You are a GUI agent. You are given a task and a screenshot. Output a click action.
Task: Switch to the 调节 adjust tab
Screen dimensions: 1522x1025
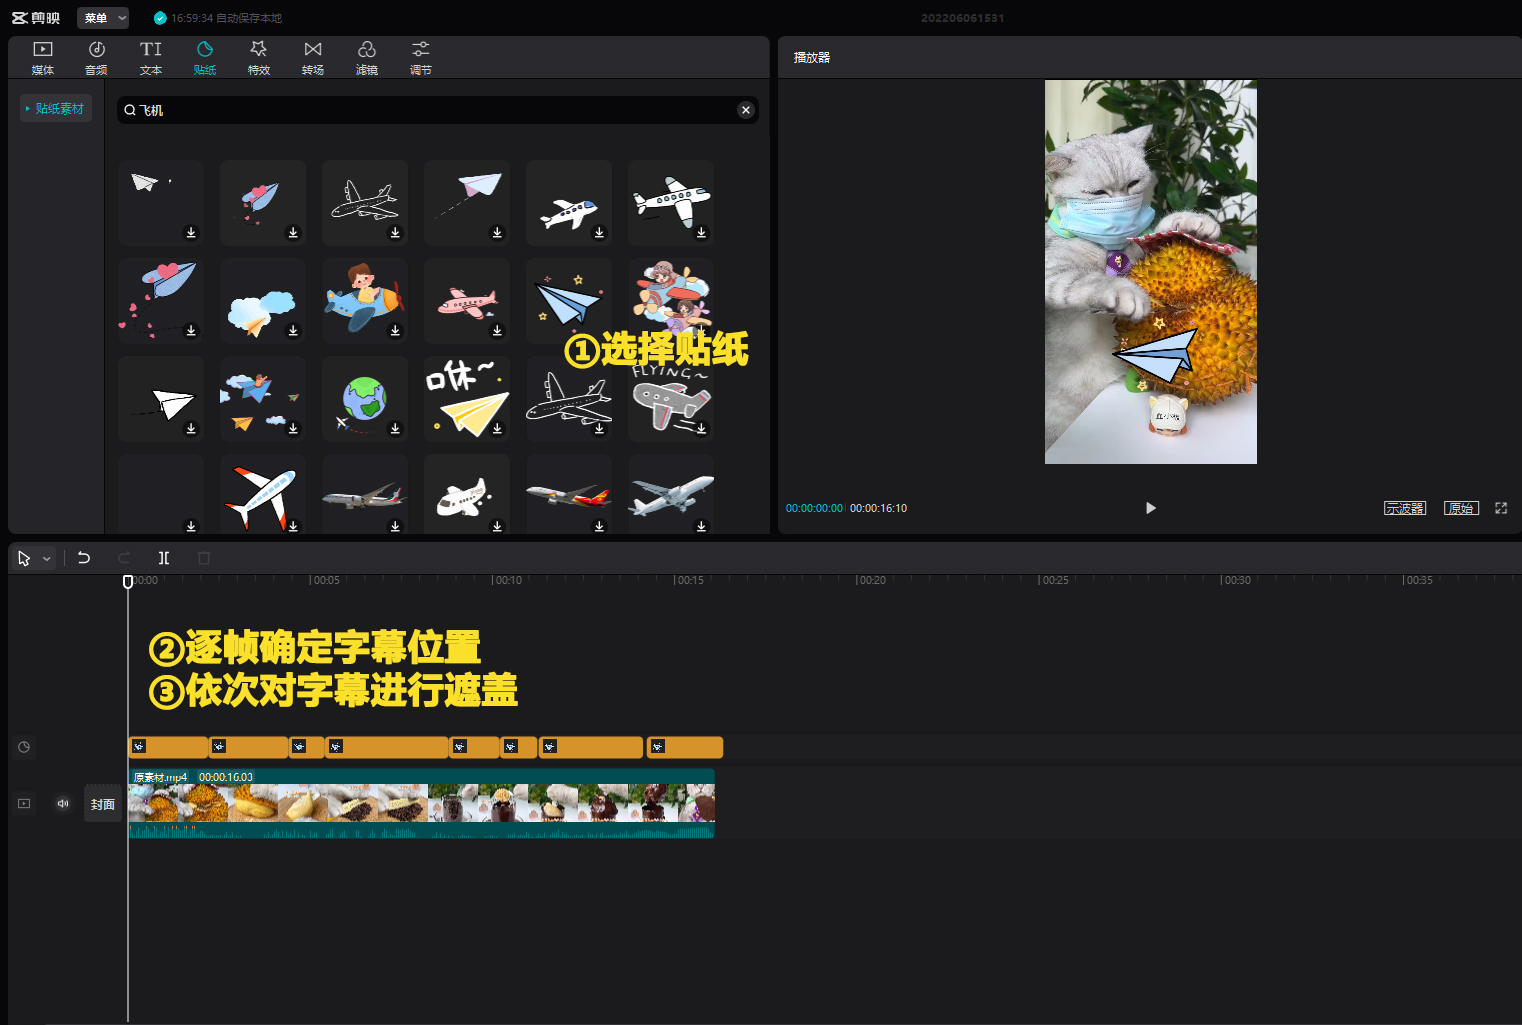coord(420,56)
